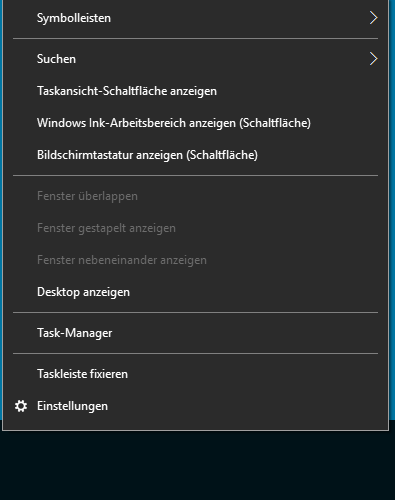This screenshot has width=395, height=500.
Task: Expand the Suchen submenu chevron
Action: click(x=373, y=59)
